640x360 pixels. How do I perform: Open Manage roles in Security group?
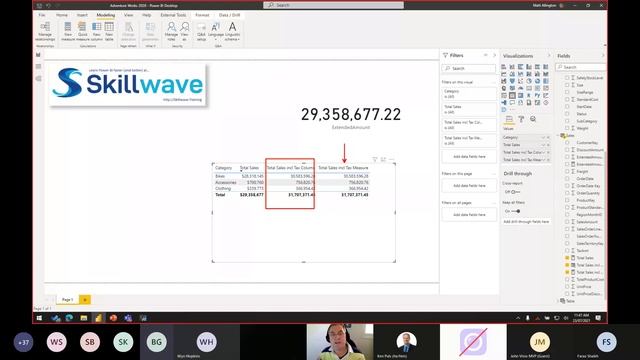tap(171, 31)
